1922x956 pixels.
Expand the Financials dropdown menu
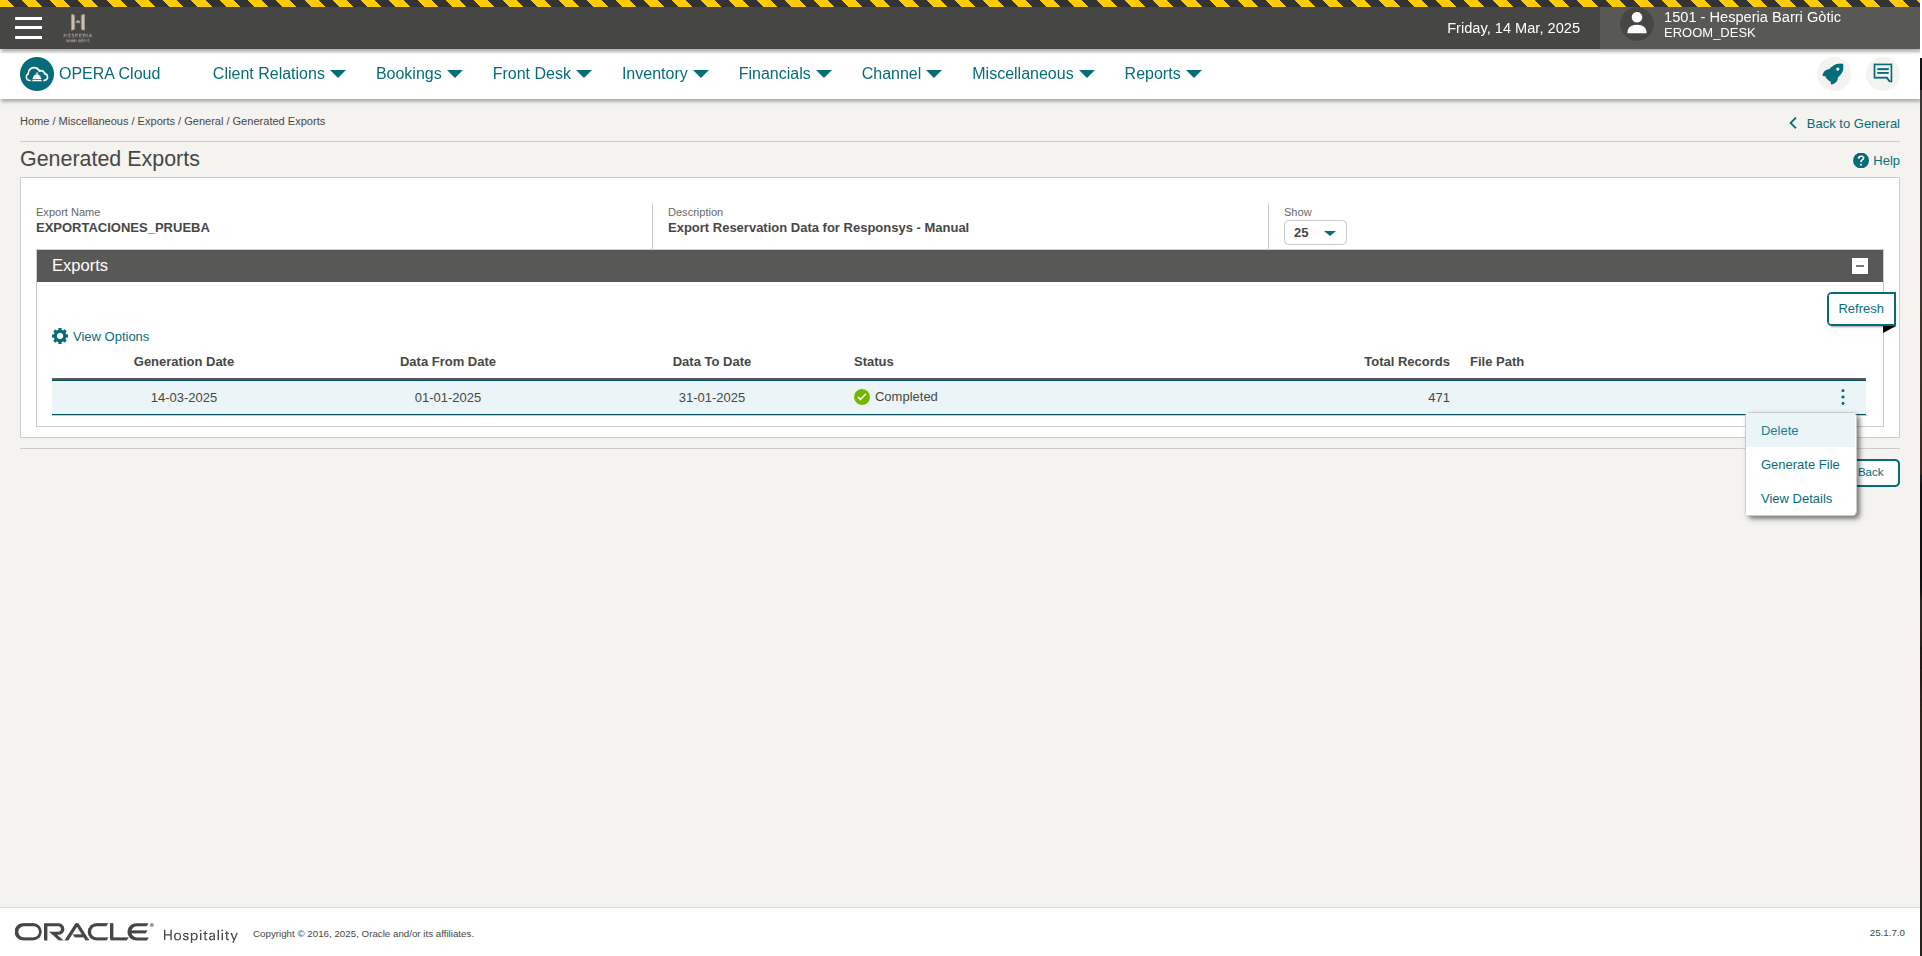(784, 74)
